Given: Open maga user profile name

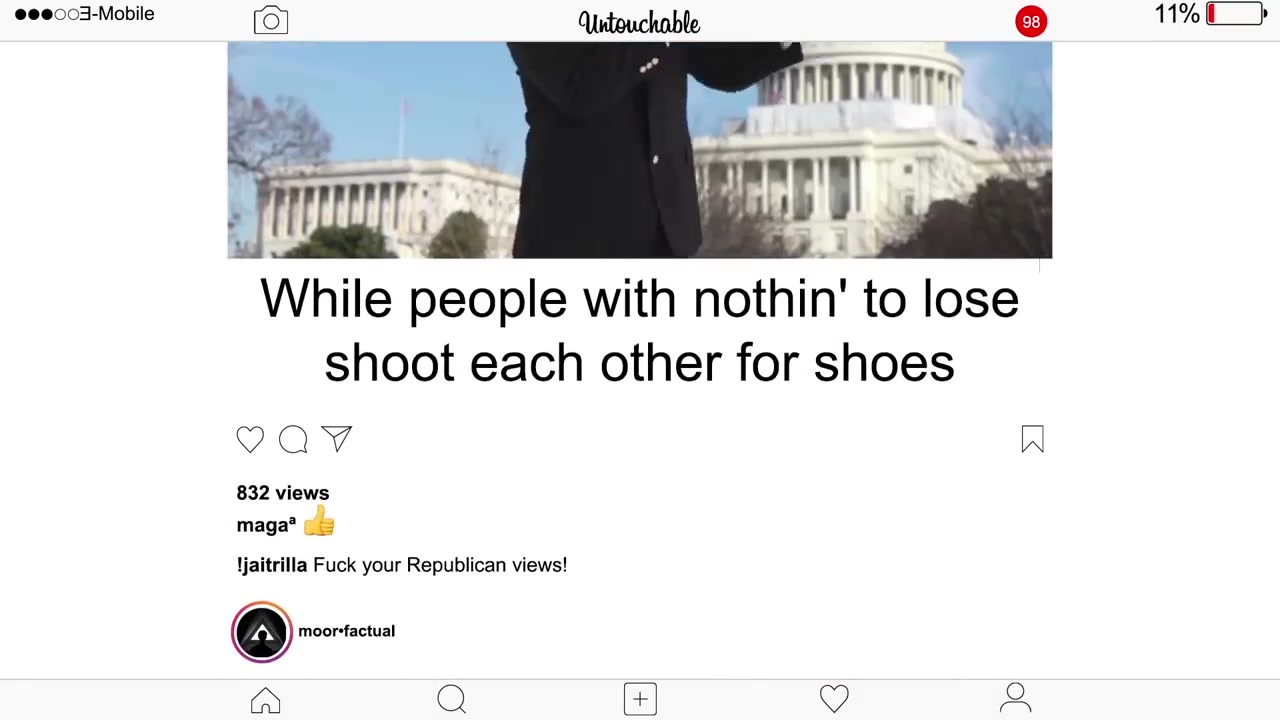Looking at the screenshot, I should pyautogui.click(x=266, y=525).
